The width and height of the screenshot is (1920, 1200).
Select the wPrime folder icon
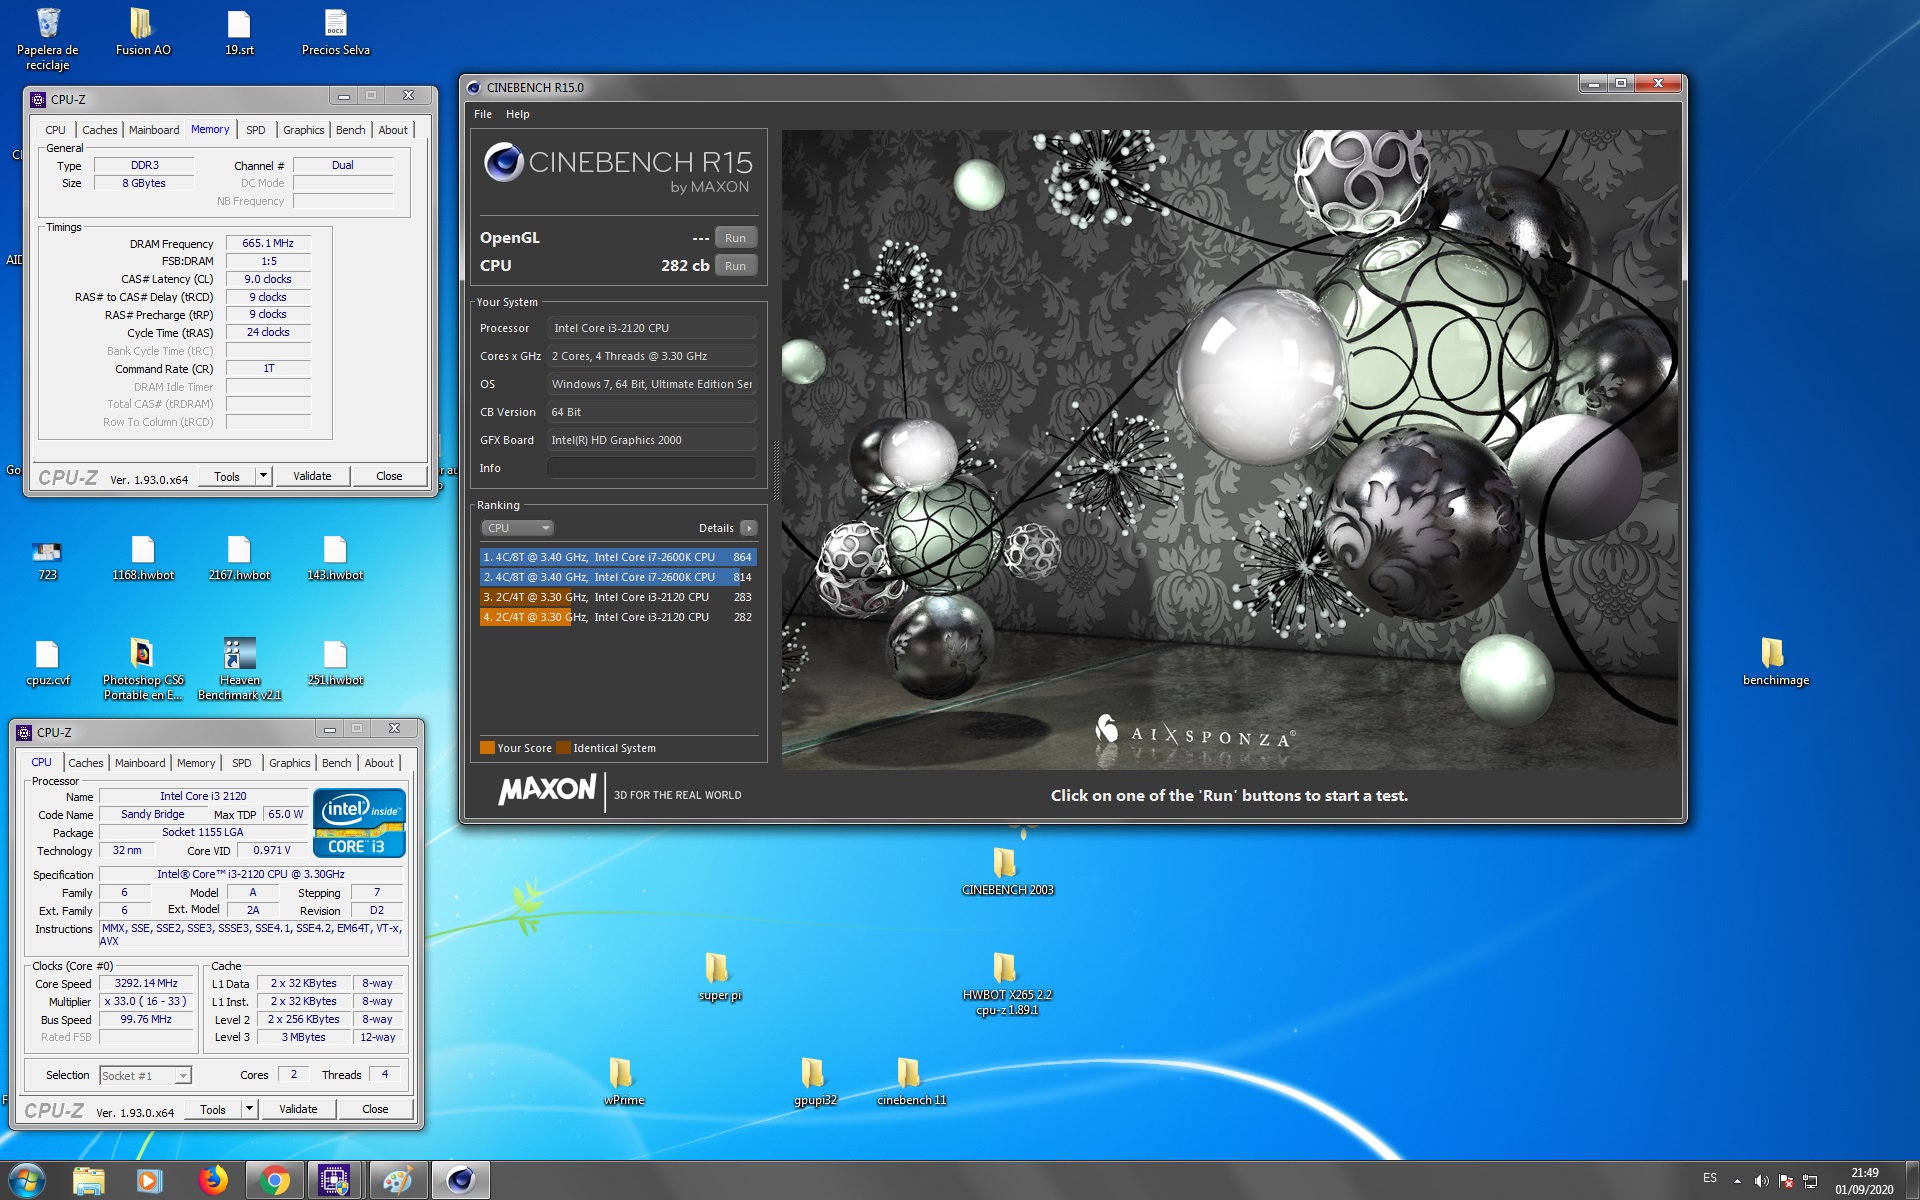(623, 1082)
